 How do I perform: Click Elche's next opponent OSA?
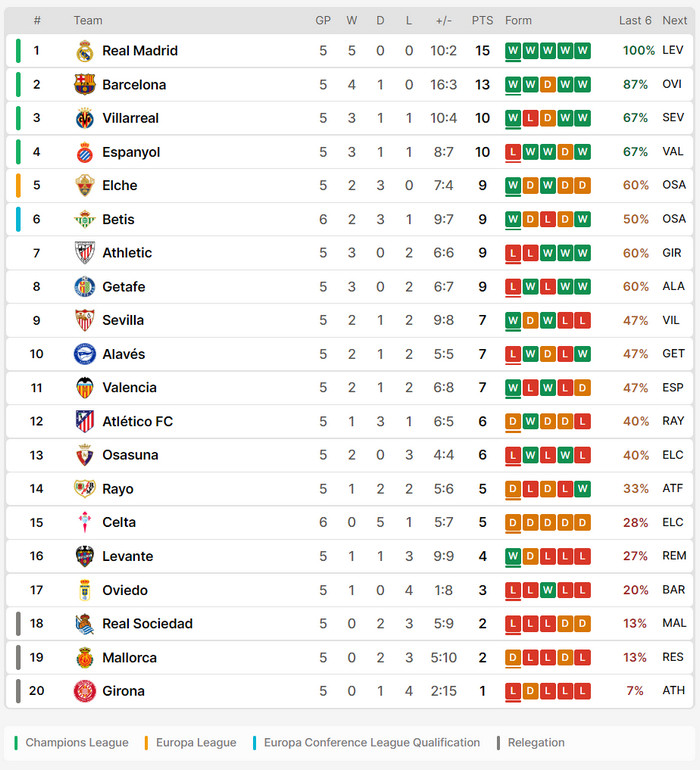coord(673,185)
